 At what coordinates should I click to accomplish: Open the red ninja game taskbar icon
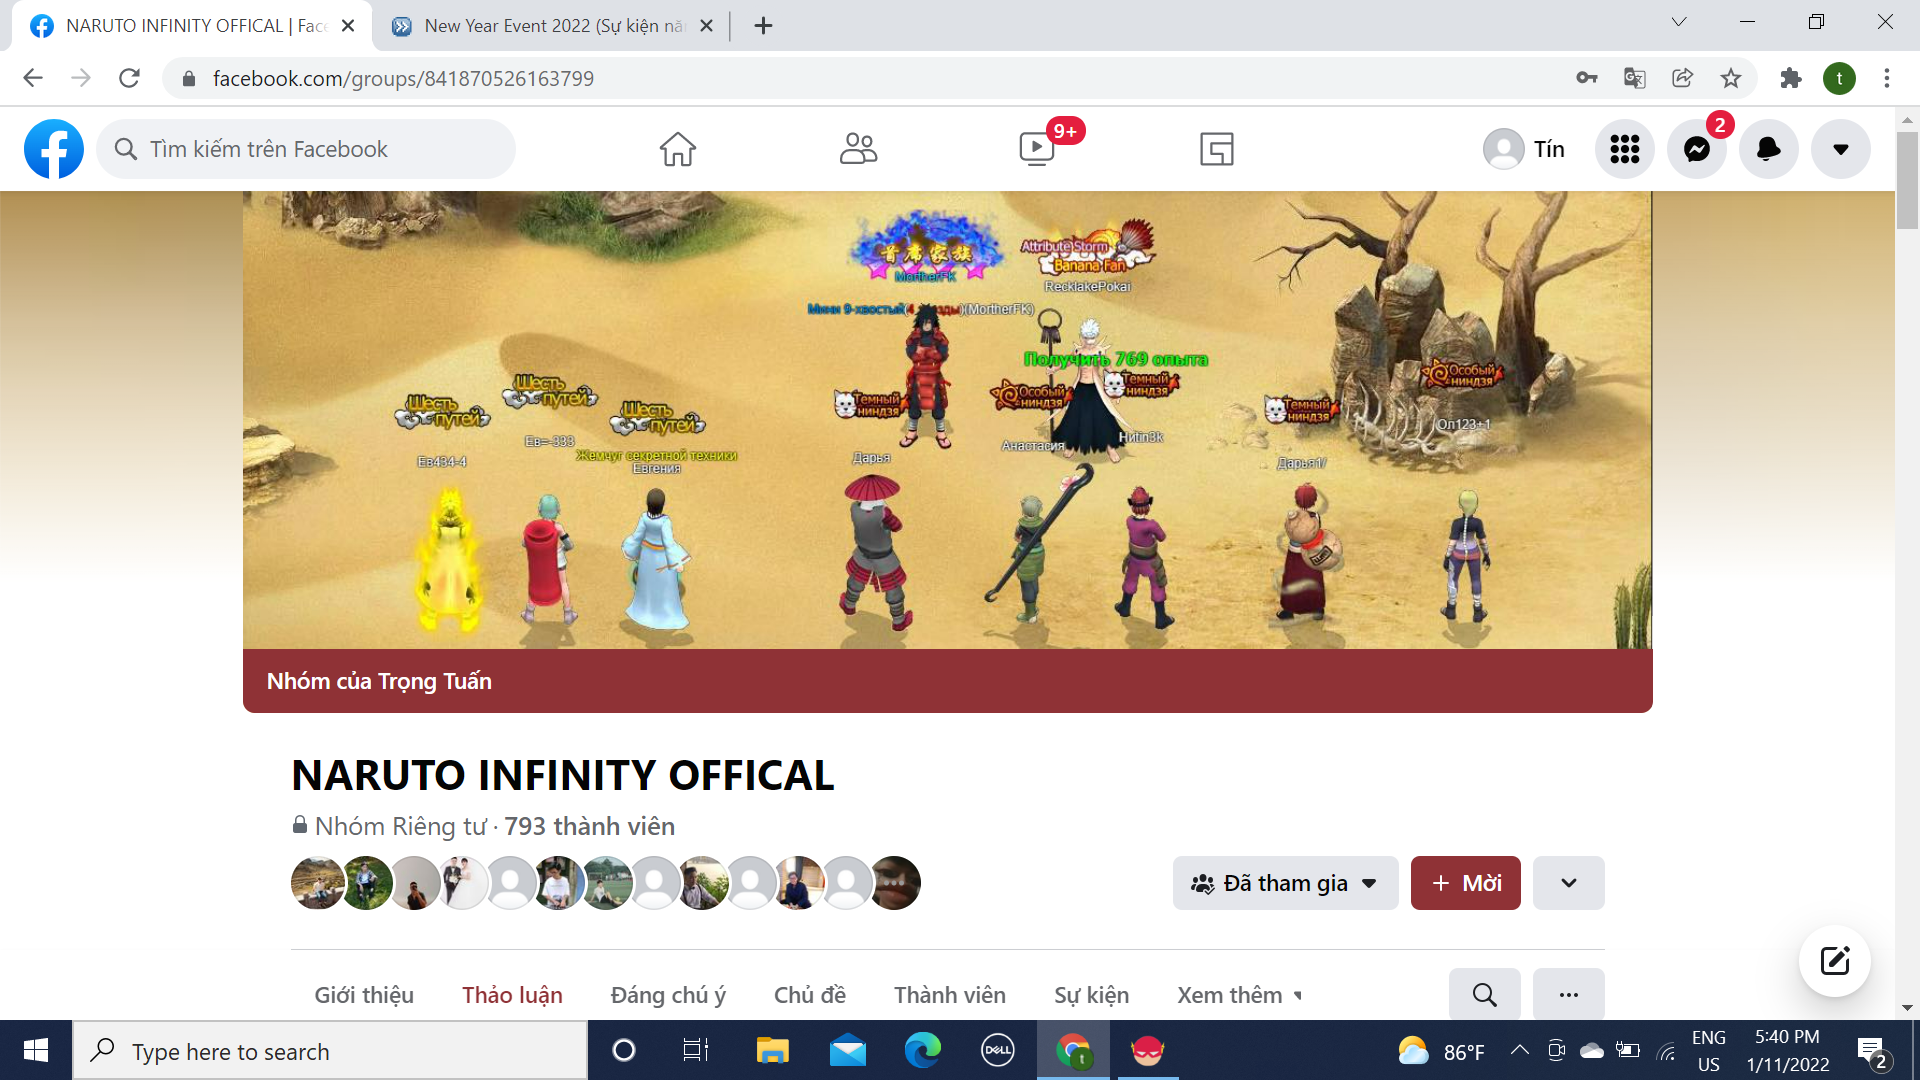pyautogui.click(x=1148, y=1051)
